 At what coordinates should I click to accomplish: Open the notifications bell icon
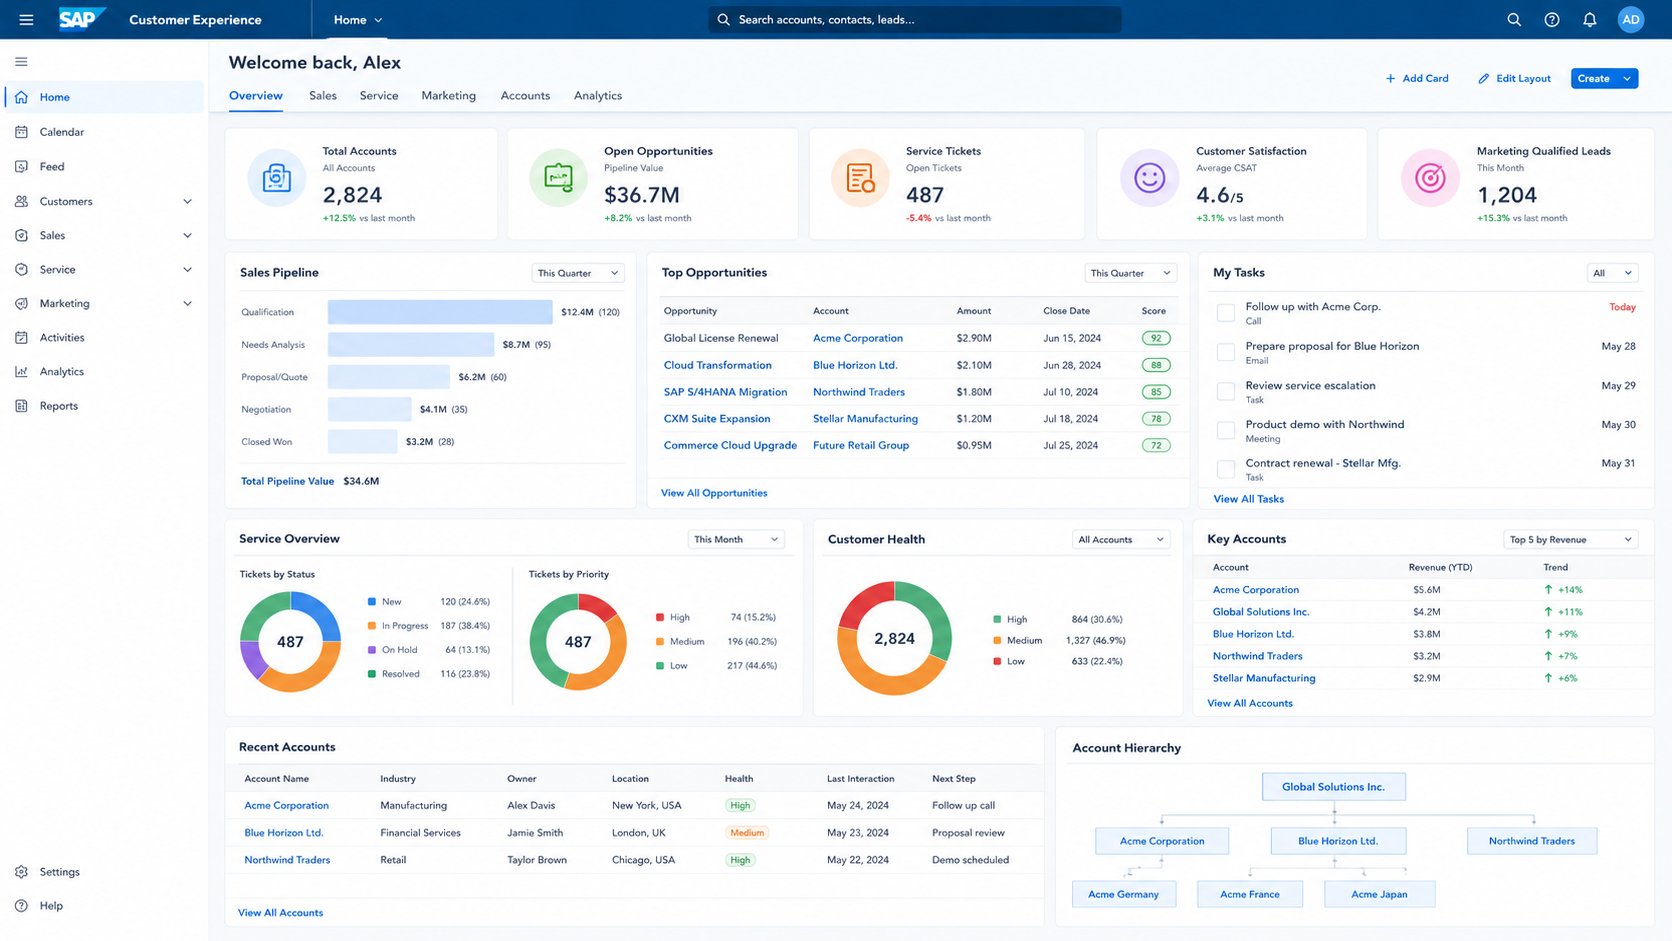(1589, 20)
